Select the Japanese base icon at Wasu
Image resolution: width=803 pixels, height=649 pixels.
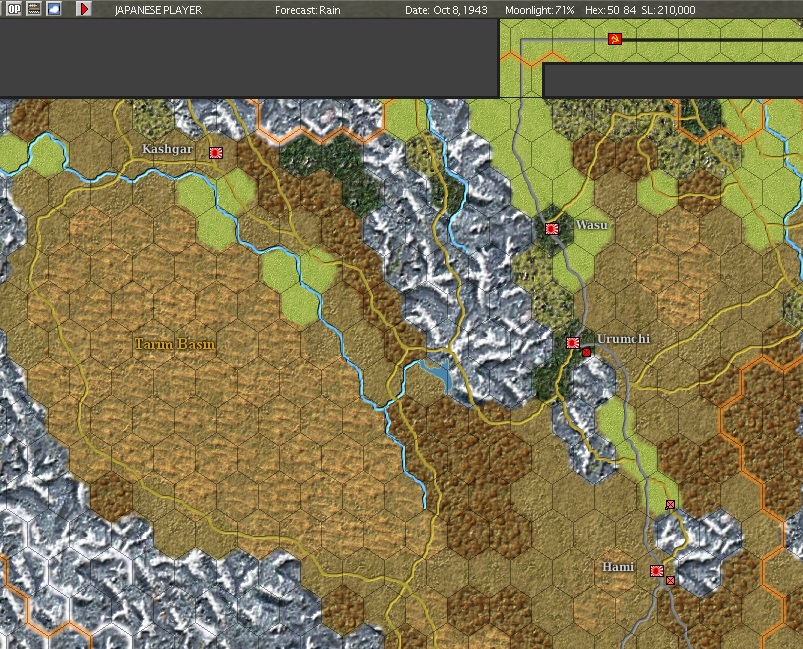tap(552, 229)
